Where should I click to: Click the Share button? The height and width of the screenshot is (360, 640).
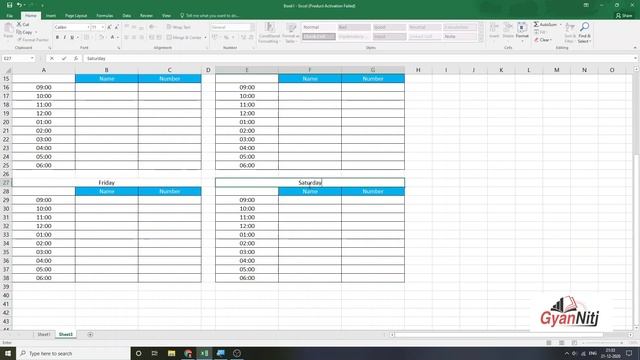(x=624, y=16)
